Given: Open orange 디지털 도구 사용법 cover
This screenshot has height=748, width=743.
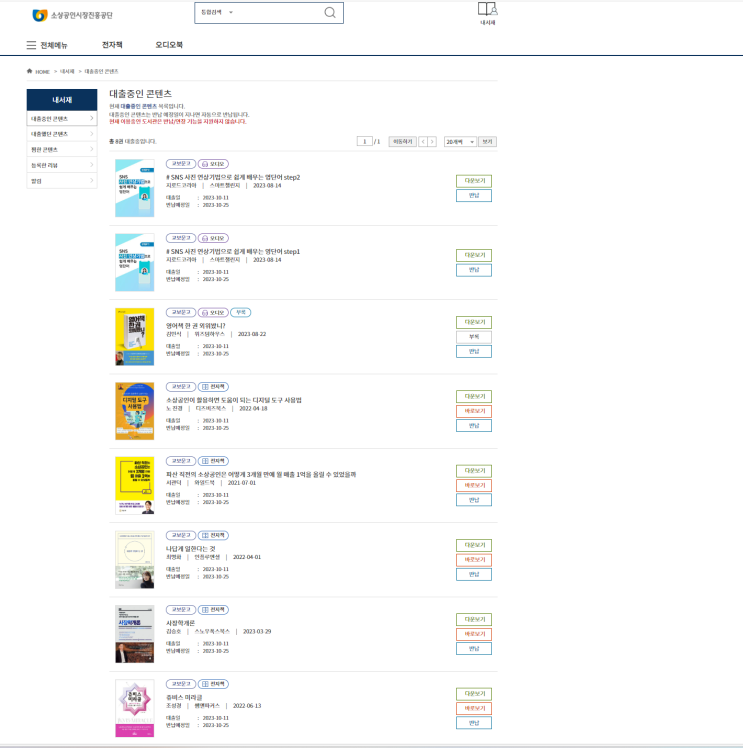Looking at the screenshot, I should [134, 411].
